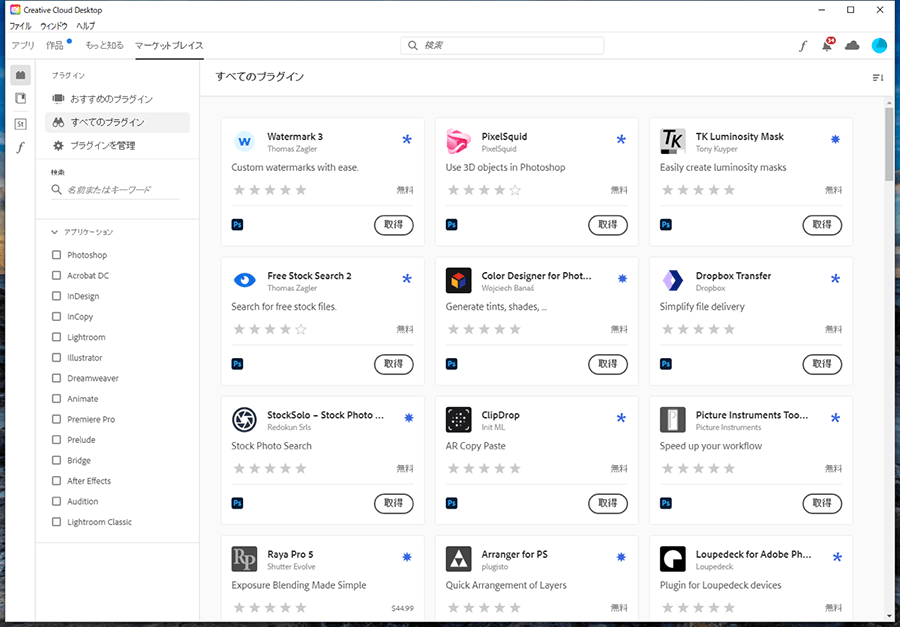Click the Loupedeck plugin icon
Image resolution: width=900 pixels, height=627 pixels.
pos(673,559)
